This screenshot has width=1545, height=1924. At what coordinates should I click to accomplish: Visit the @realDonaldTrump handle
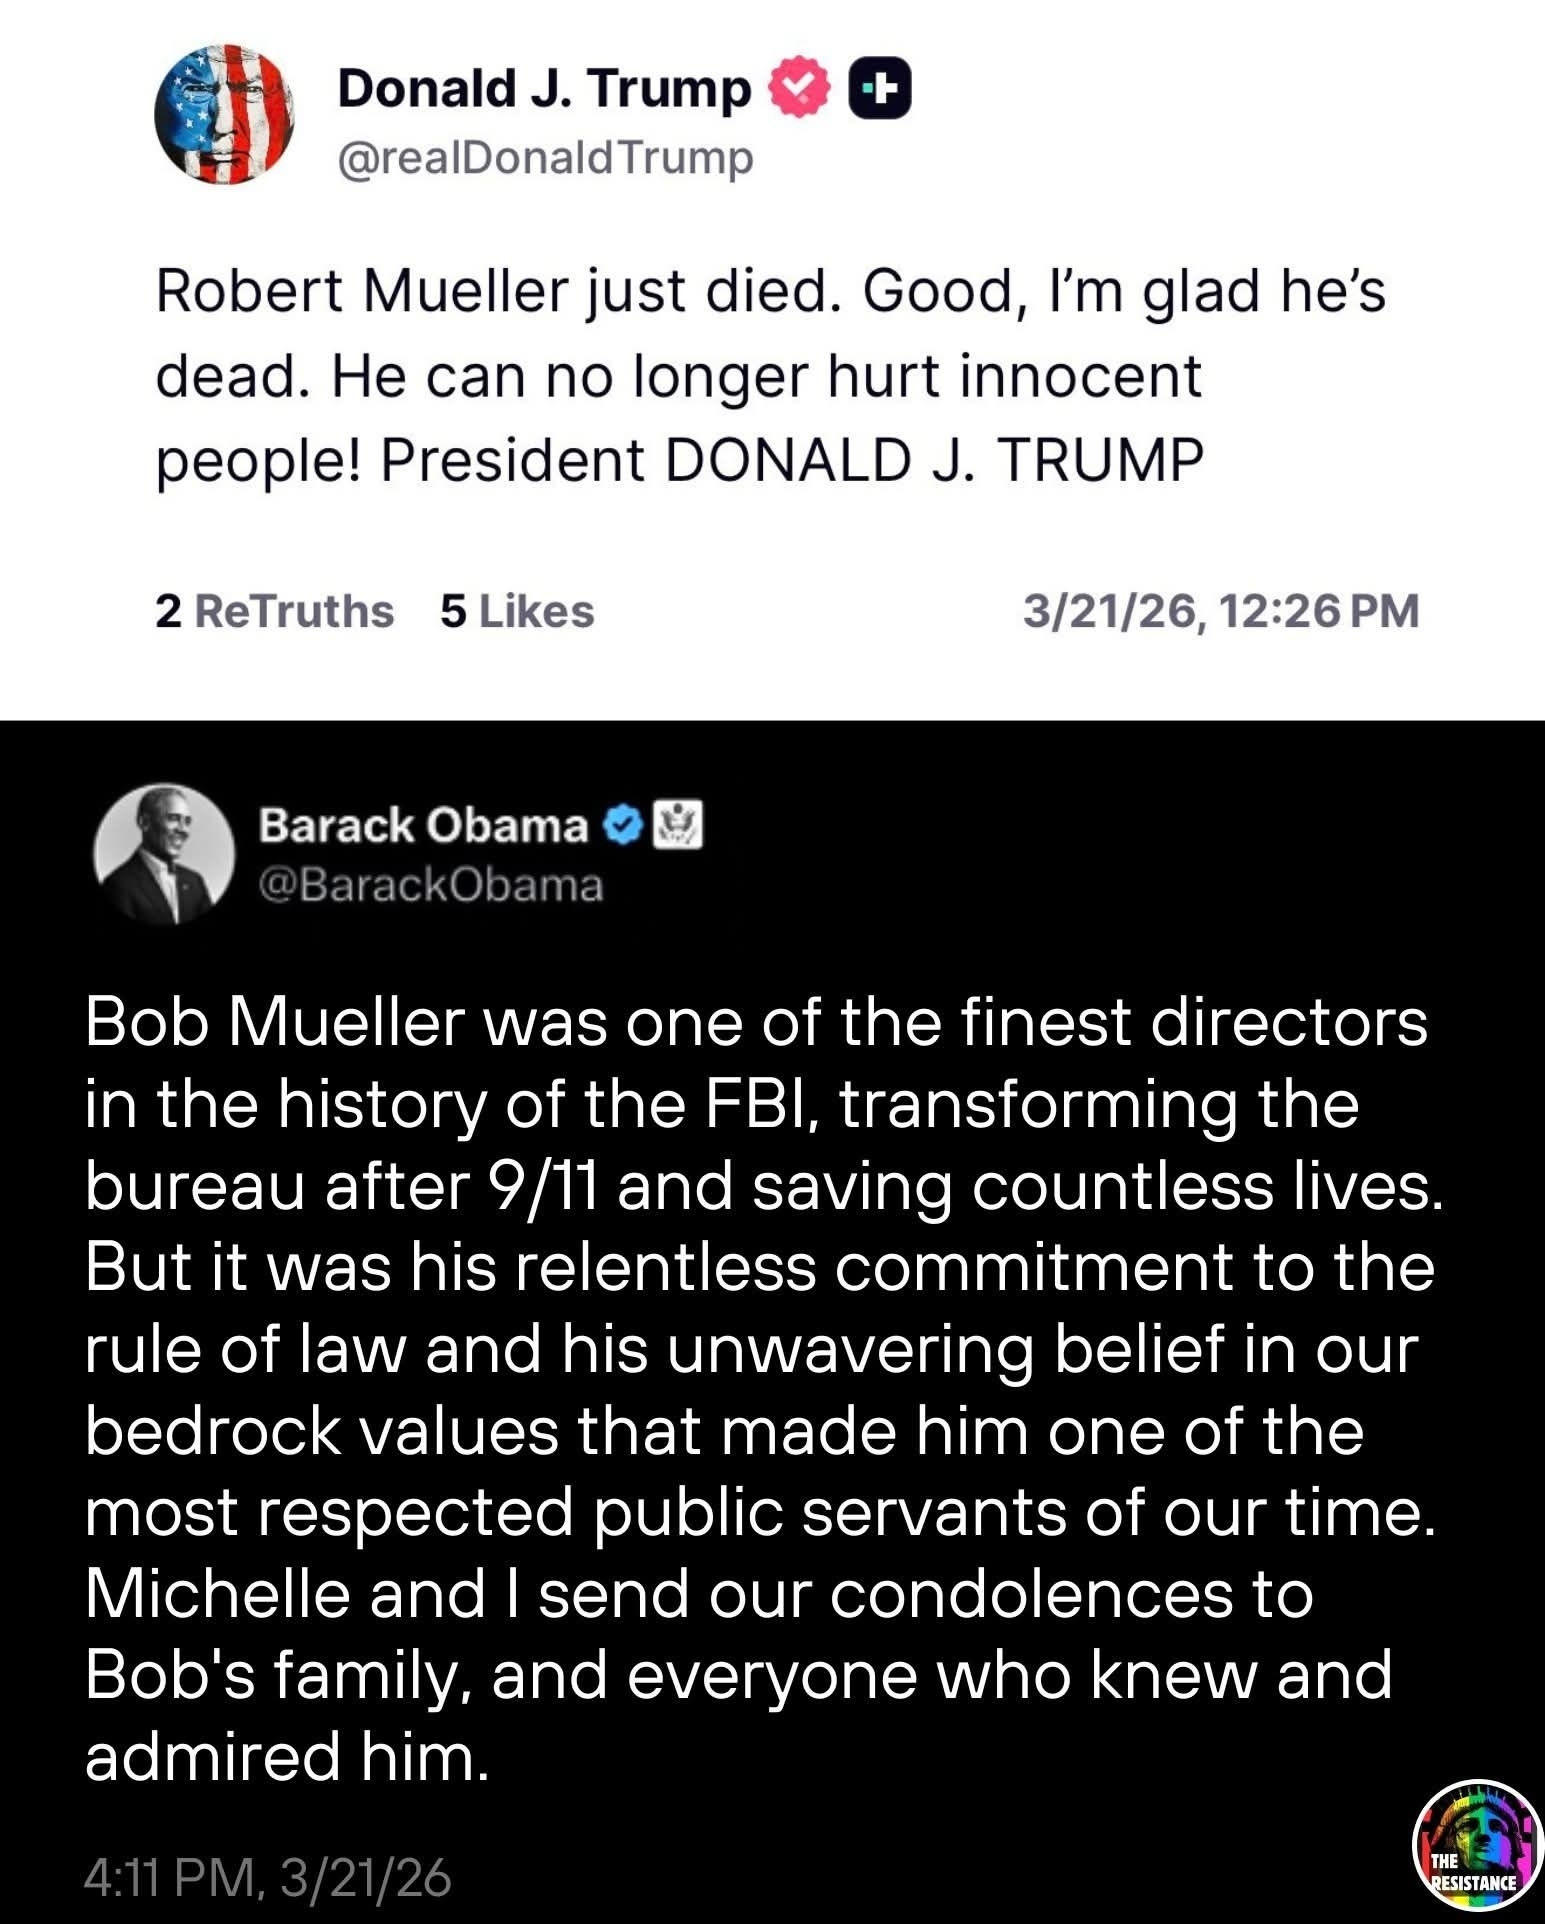point(545,158)
